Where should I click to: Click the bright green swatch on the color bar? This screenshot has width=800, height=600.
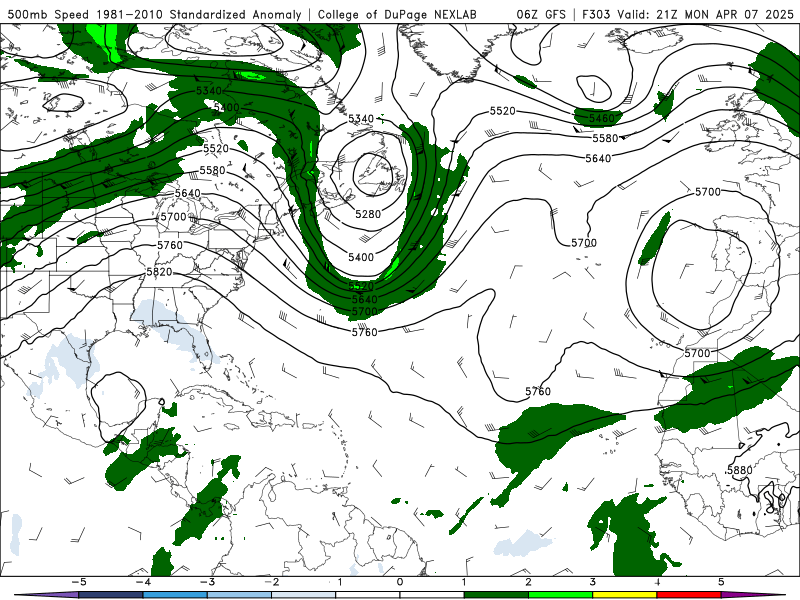(x=561, y=595)
